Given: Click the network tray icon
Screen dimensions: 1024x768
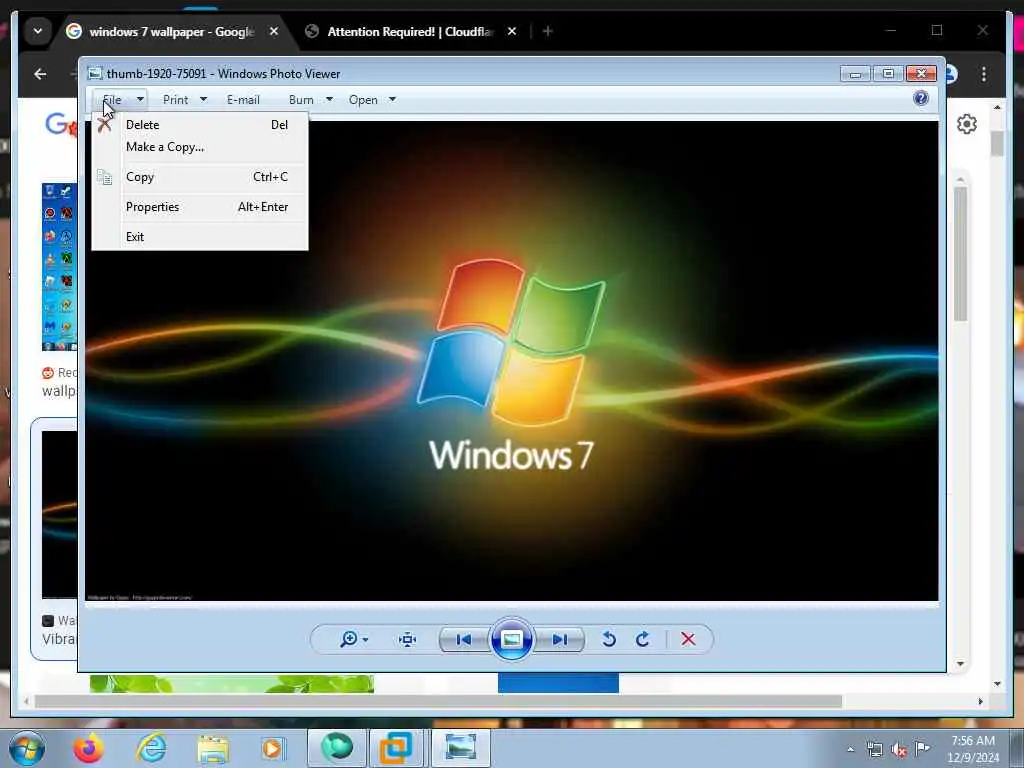Looking at the screenshot, I should coord(874,750).
